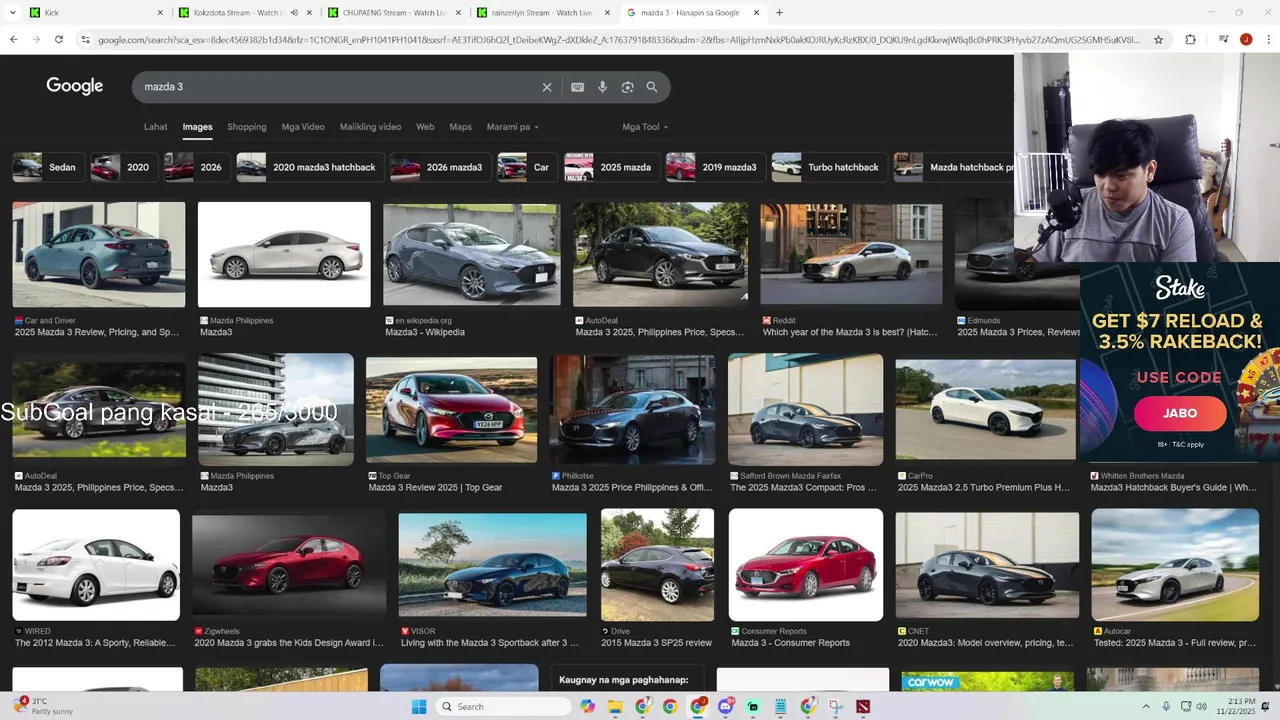Open a new browser tab

[779, 13]
